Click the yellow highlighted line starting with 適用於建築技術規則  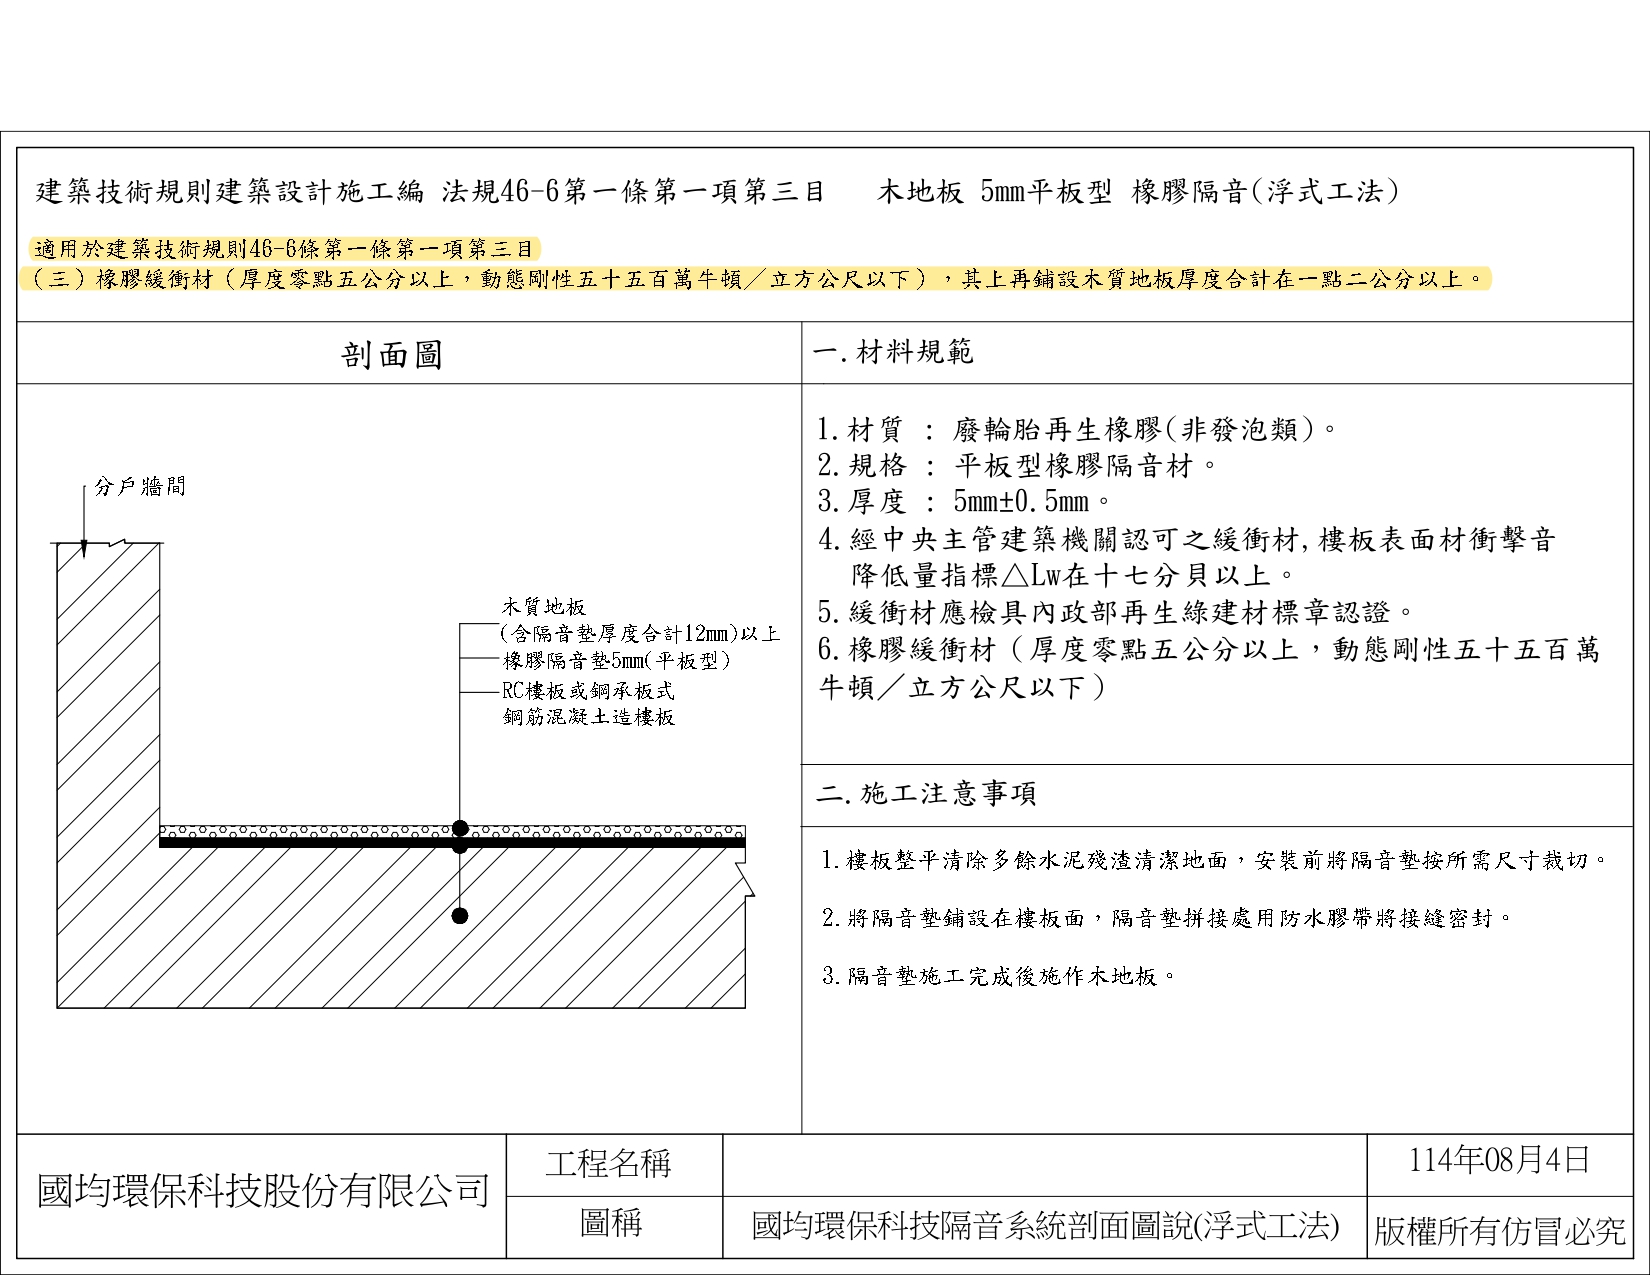tap(285, 249)
